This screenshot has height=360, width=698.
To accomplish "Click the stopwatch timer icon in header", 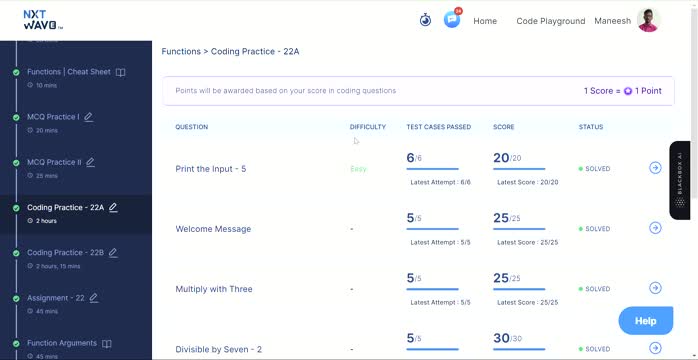I will [426, 20].
